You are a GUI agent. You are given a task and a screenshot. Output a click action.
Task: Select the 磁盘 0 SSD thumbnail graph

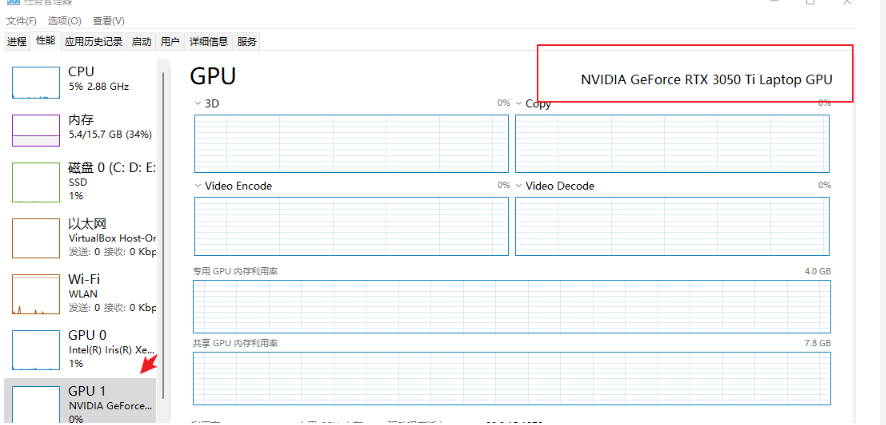tap(36, 182)
